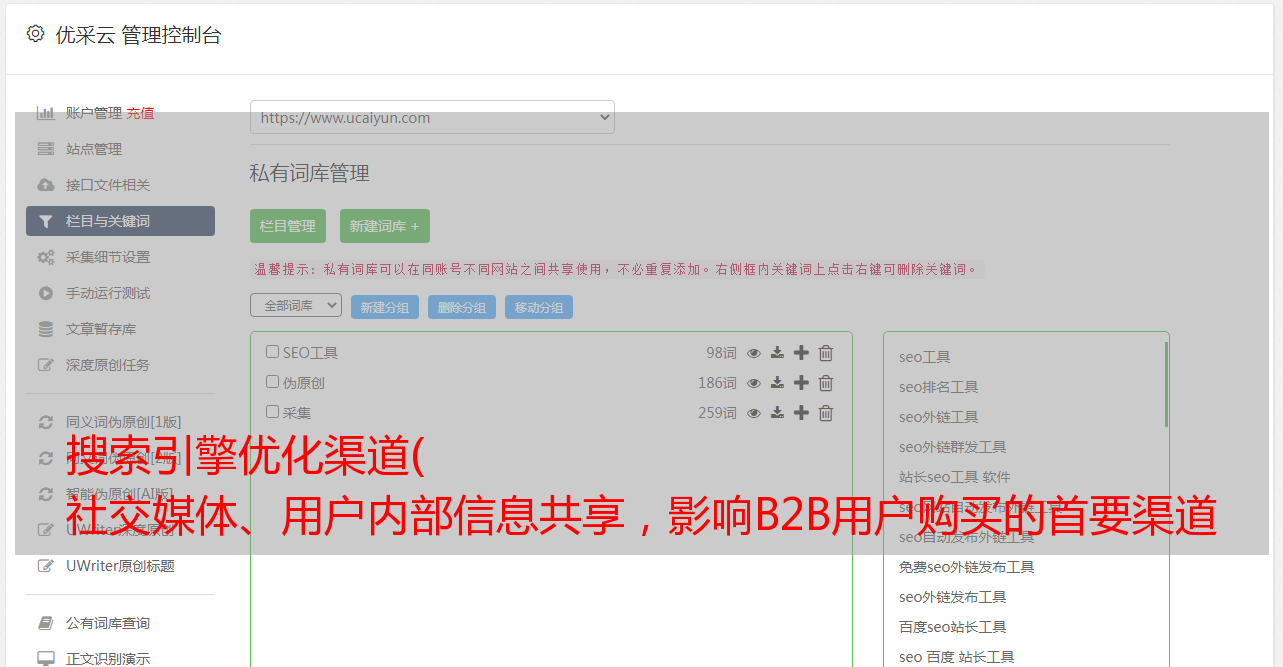1283x667 pixels.
Task: Select keyword seo外链工具
Action: click(x=938, y=417)
